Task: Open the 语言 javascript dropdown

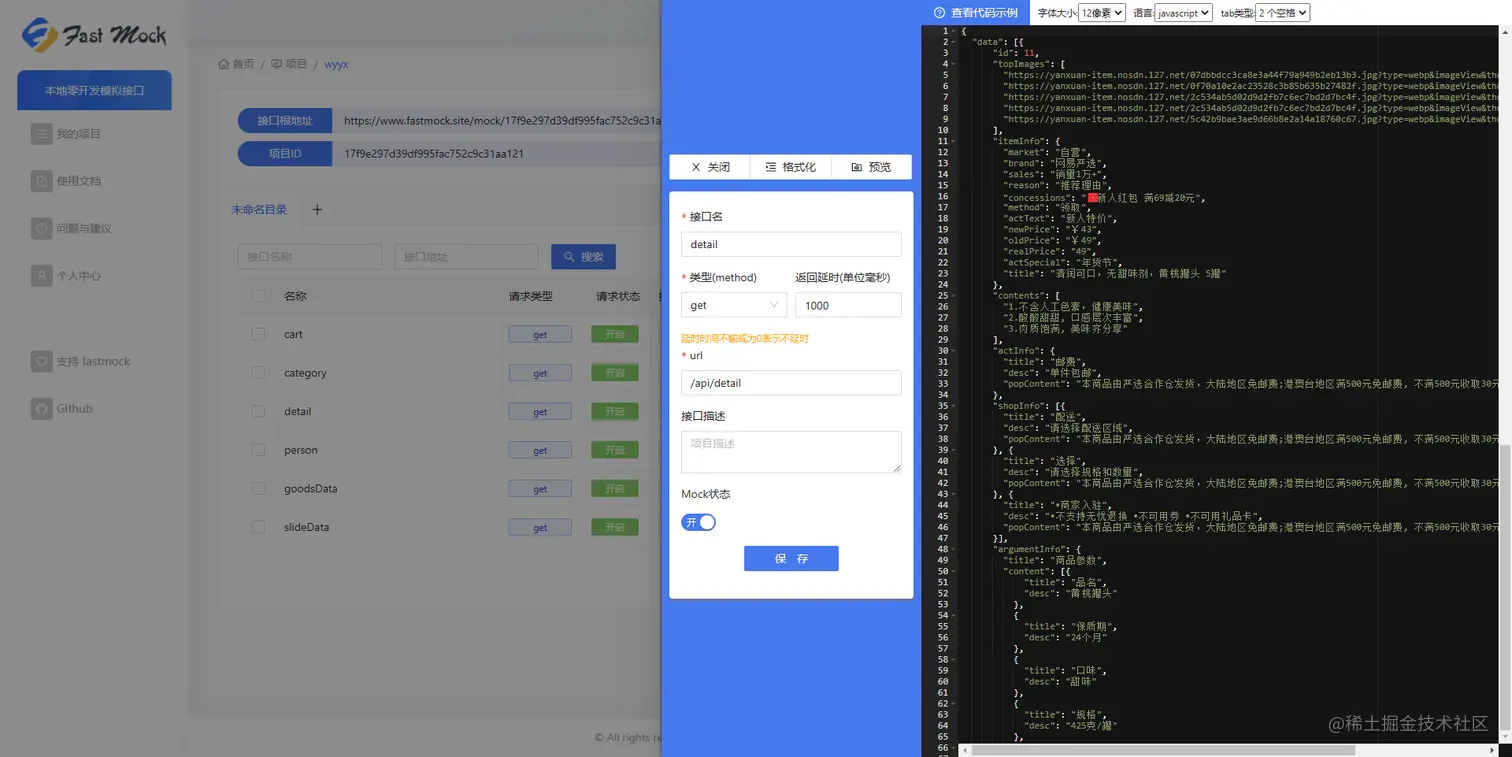Action: pyautogui.click(x=1183, y=13)
